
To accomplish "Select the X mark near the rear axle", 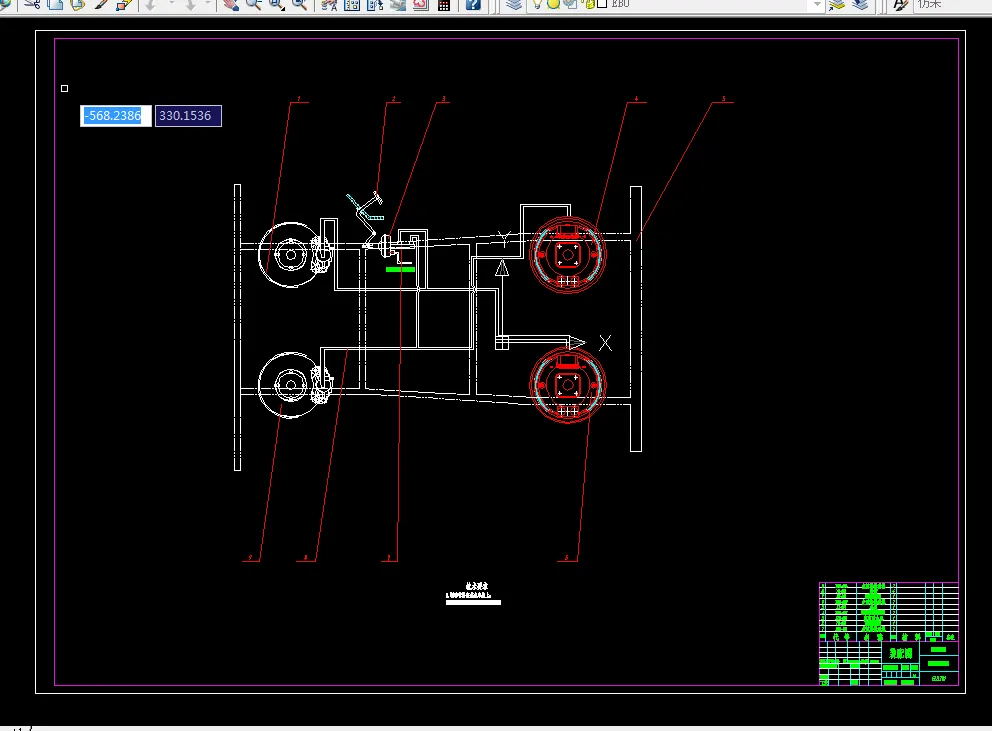I will (605, 343).
